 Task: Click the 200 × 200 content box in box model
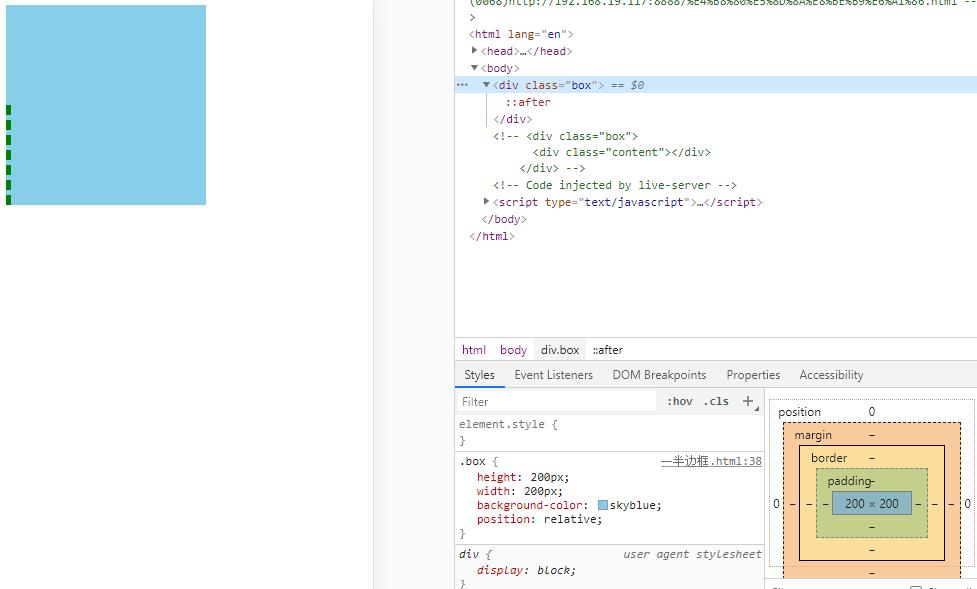click(x=872, y=504)
